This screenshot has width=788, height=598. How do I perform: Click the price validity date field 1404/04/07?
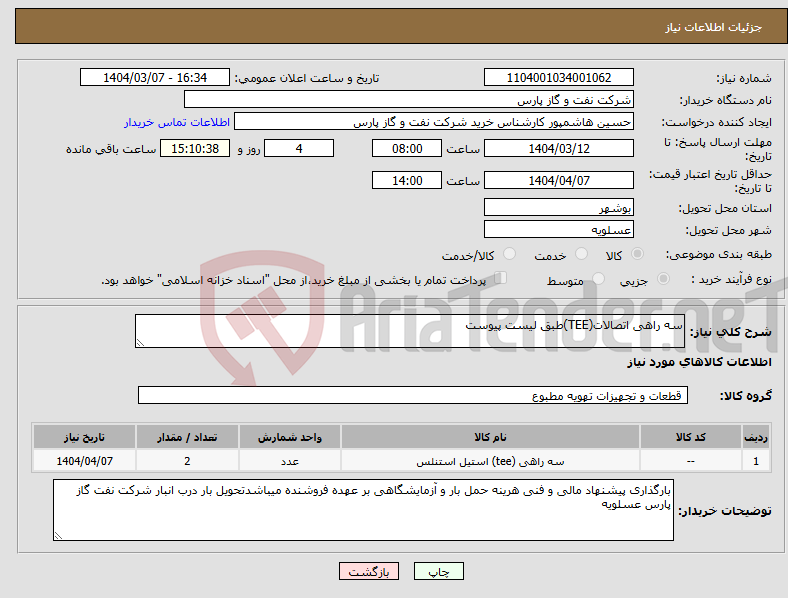tap(558, 180)
